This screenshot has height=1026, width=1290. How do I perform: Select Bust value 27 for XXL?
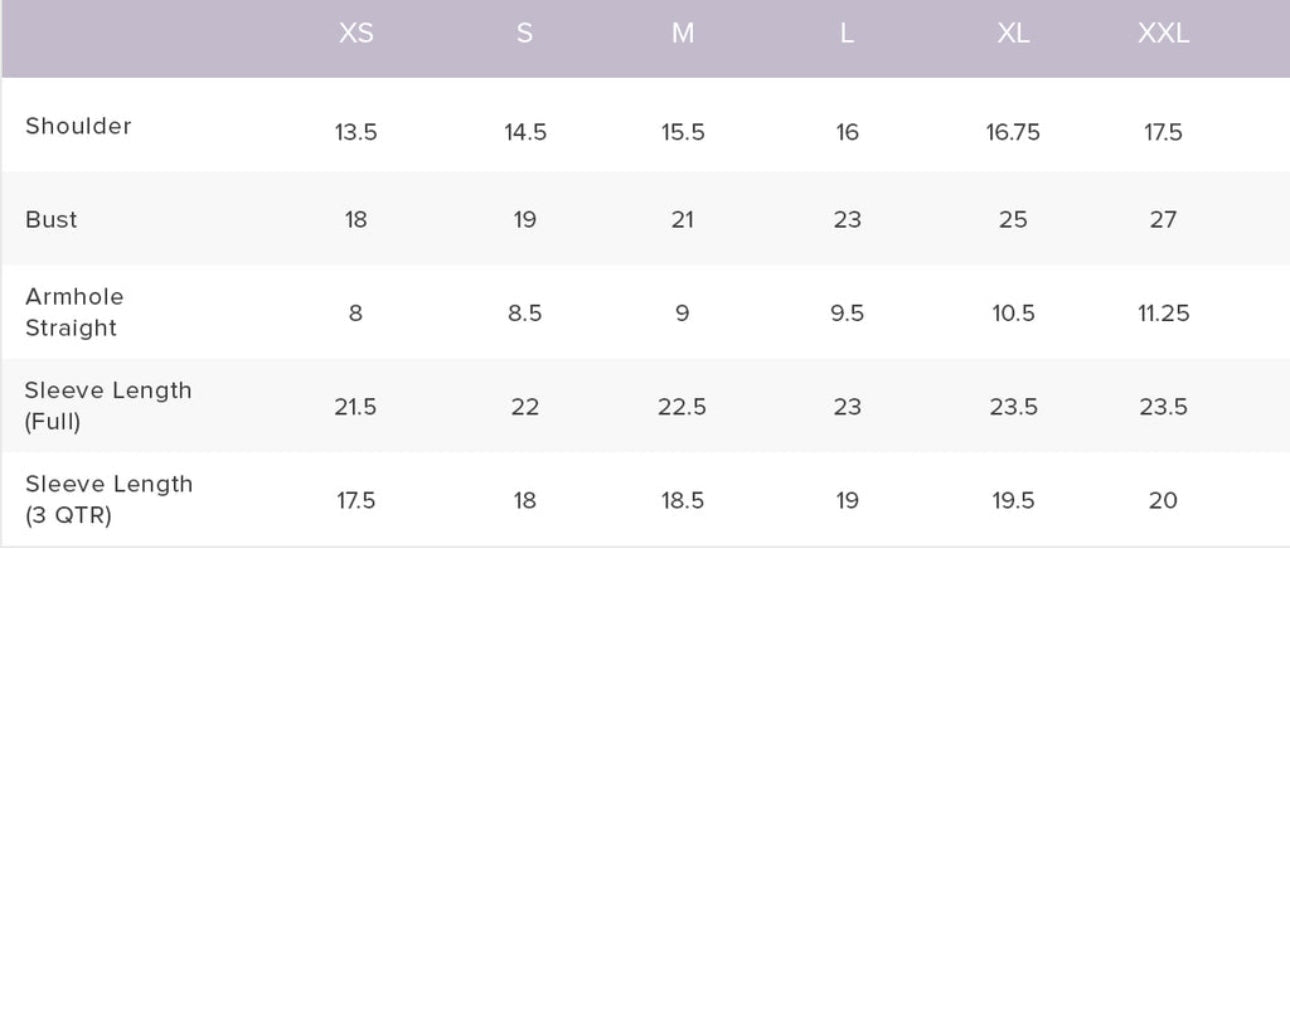click(1163, 220)
